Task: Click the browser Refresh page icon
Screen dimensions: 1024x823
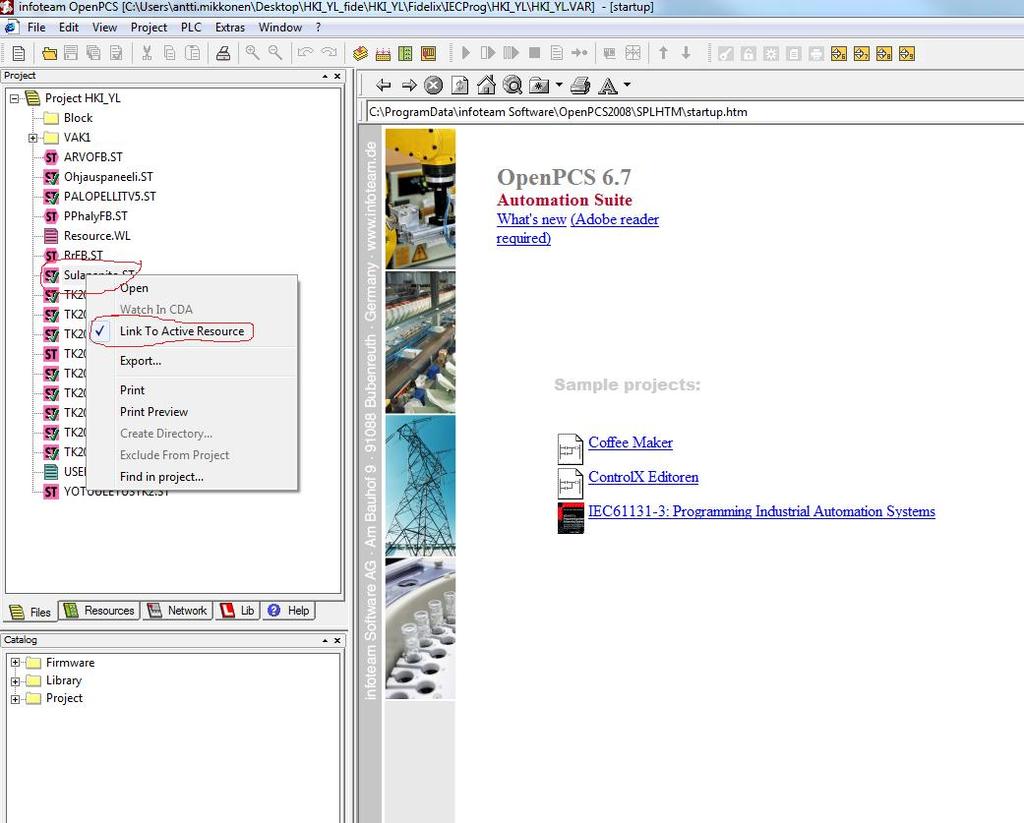Action: click(x=460, y=85)
